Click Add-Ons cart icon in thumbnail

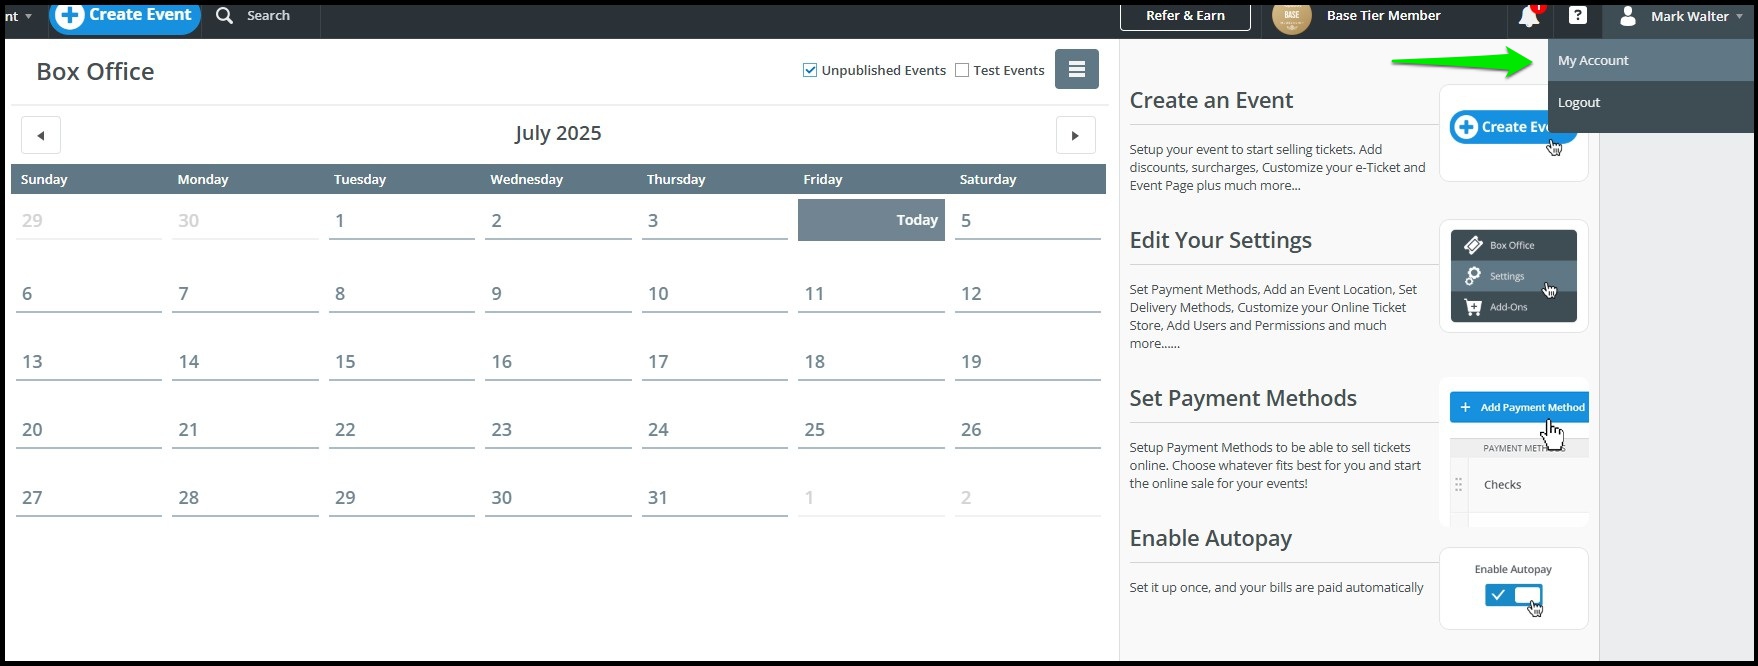1473,307
